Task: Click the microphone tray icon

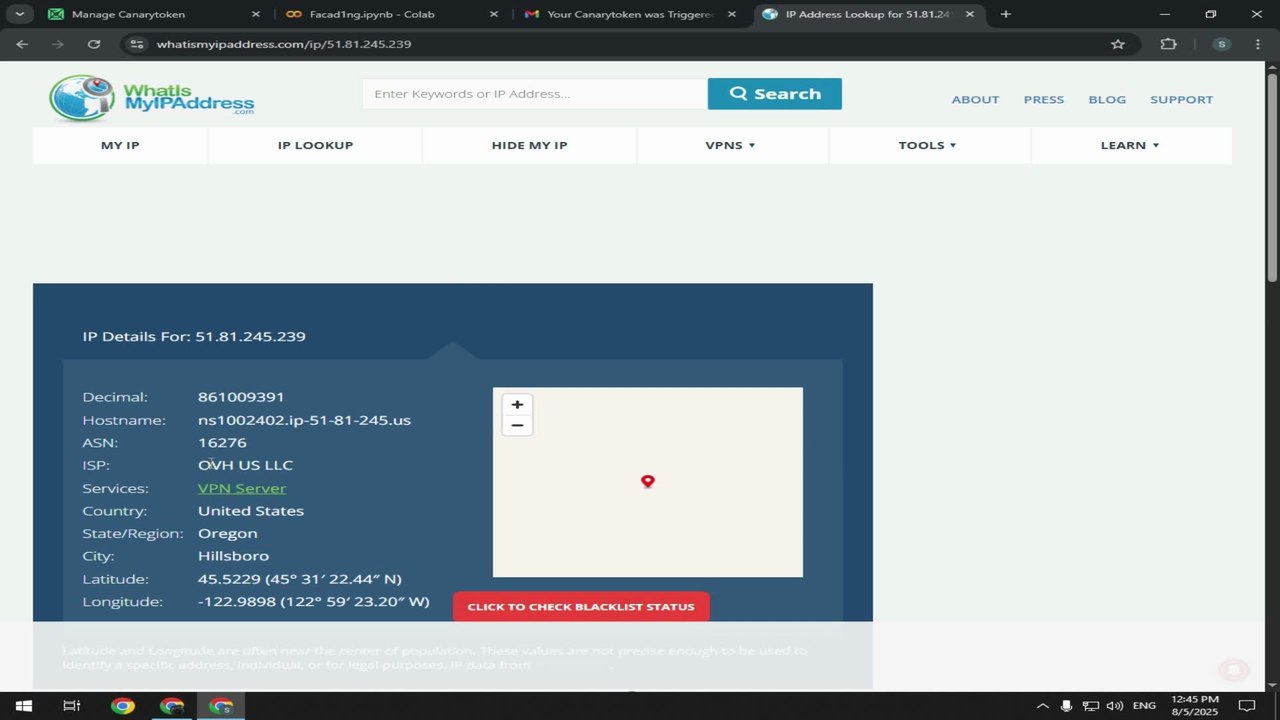Action: click(x=1066, y=706)
